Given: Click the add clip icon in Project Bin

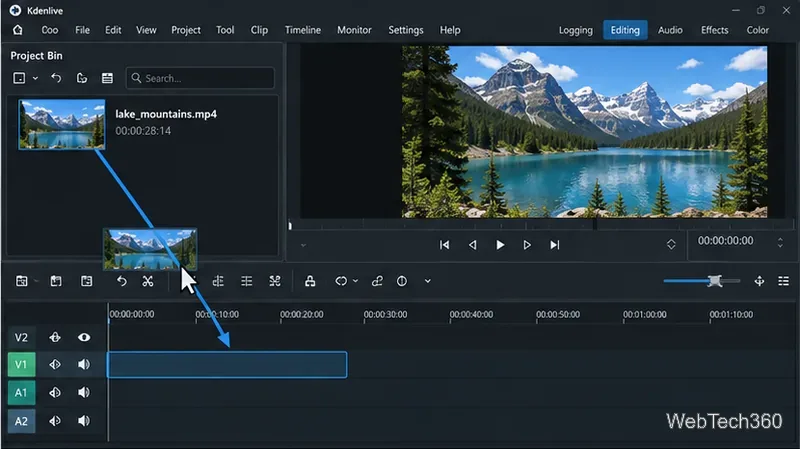Looking at the screenshot, I should point(19,78).
